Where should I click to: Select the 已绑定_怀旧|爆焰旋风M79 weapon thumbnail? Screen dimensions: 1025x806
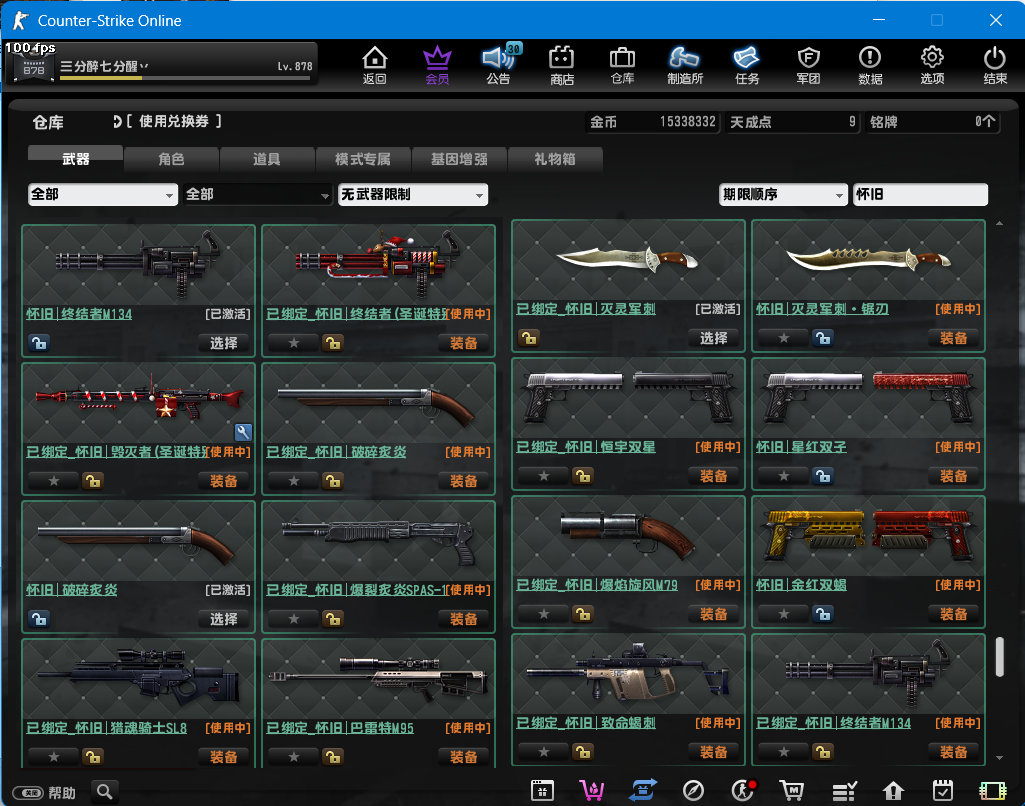pos(628,535)
